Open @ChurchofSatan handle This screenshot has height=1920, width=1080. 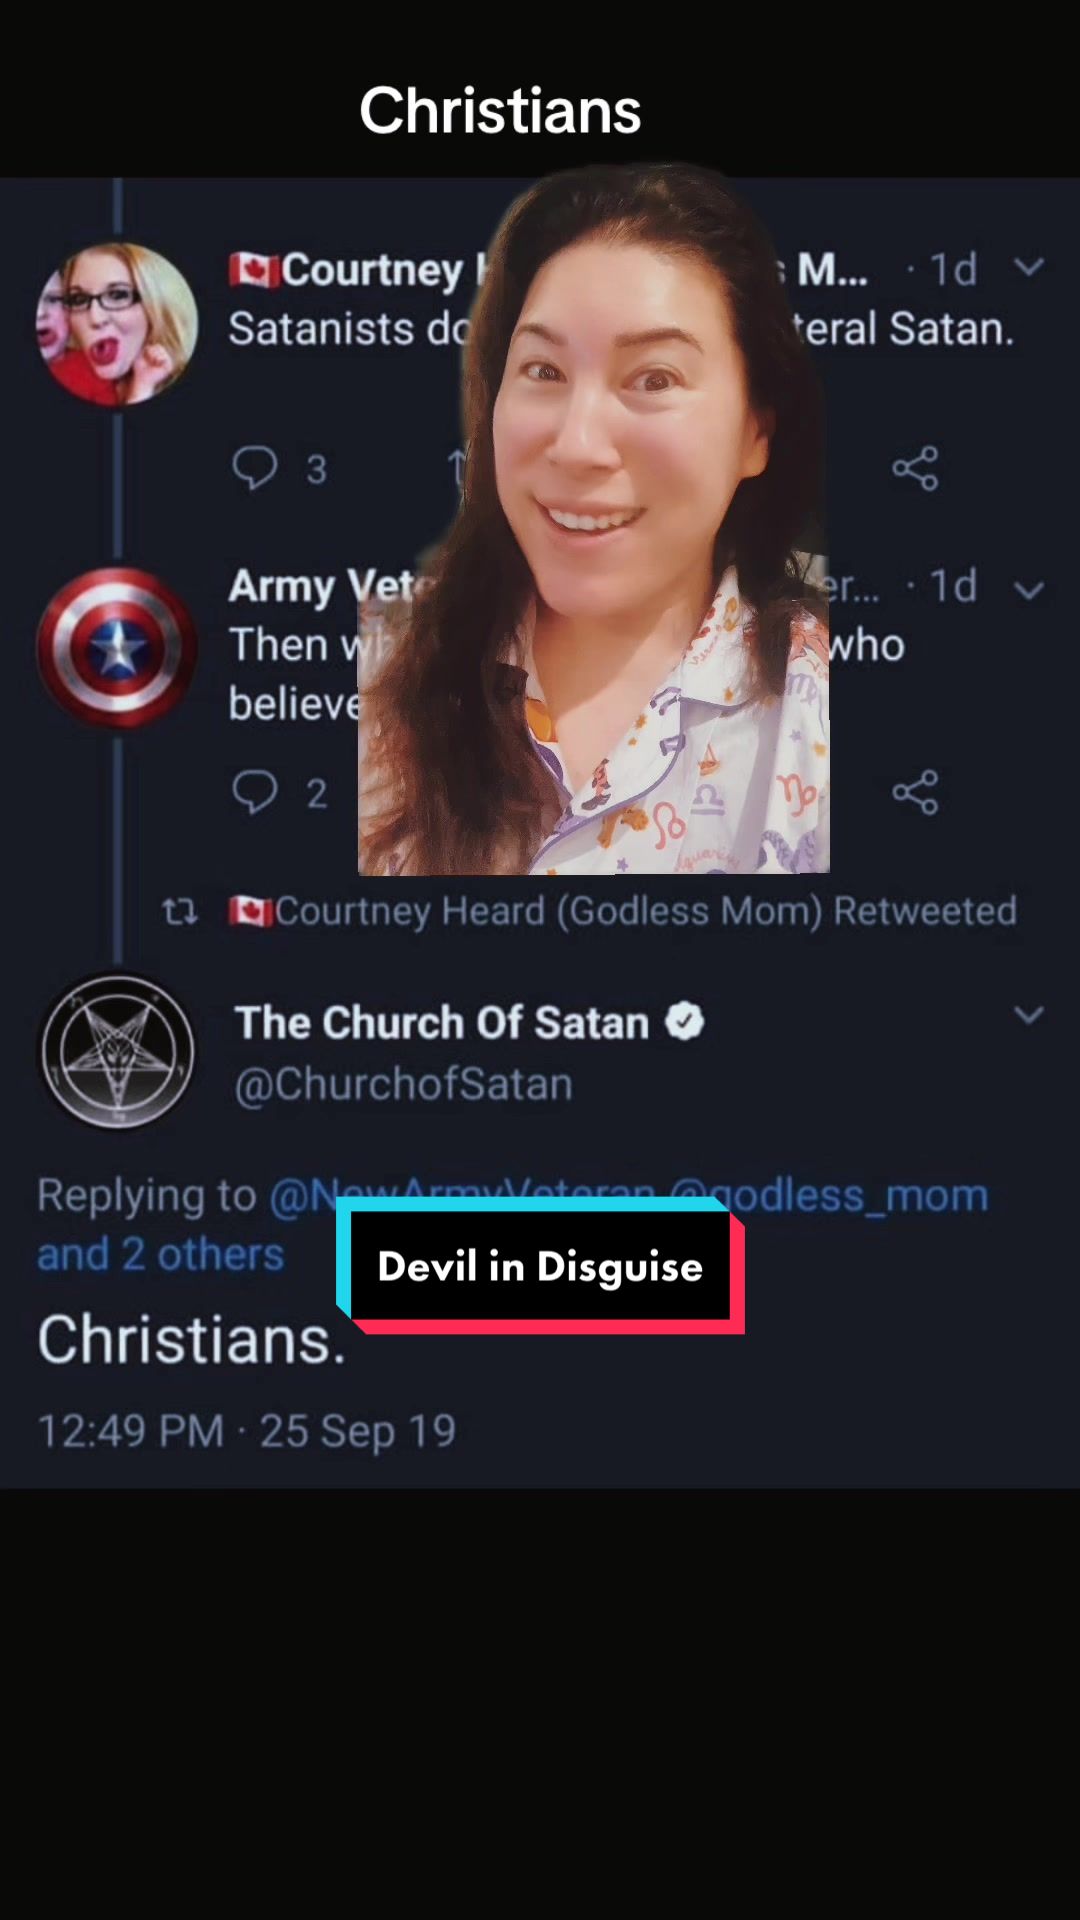tap(404, 1084)
